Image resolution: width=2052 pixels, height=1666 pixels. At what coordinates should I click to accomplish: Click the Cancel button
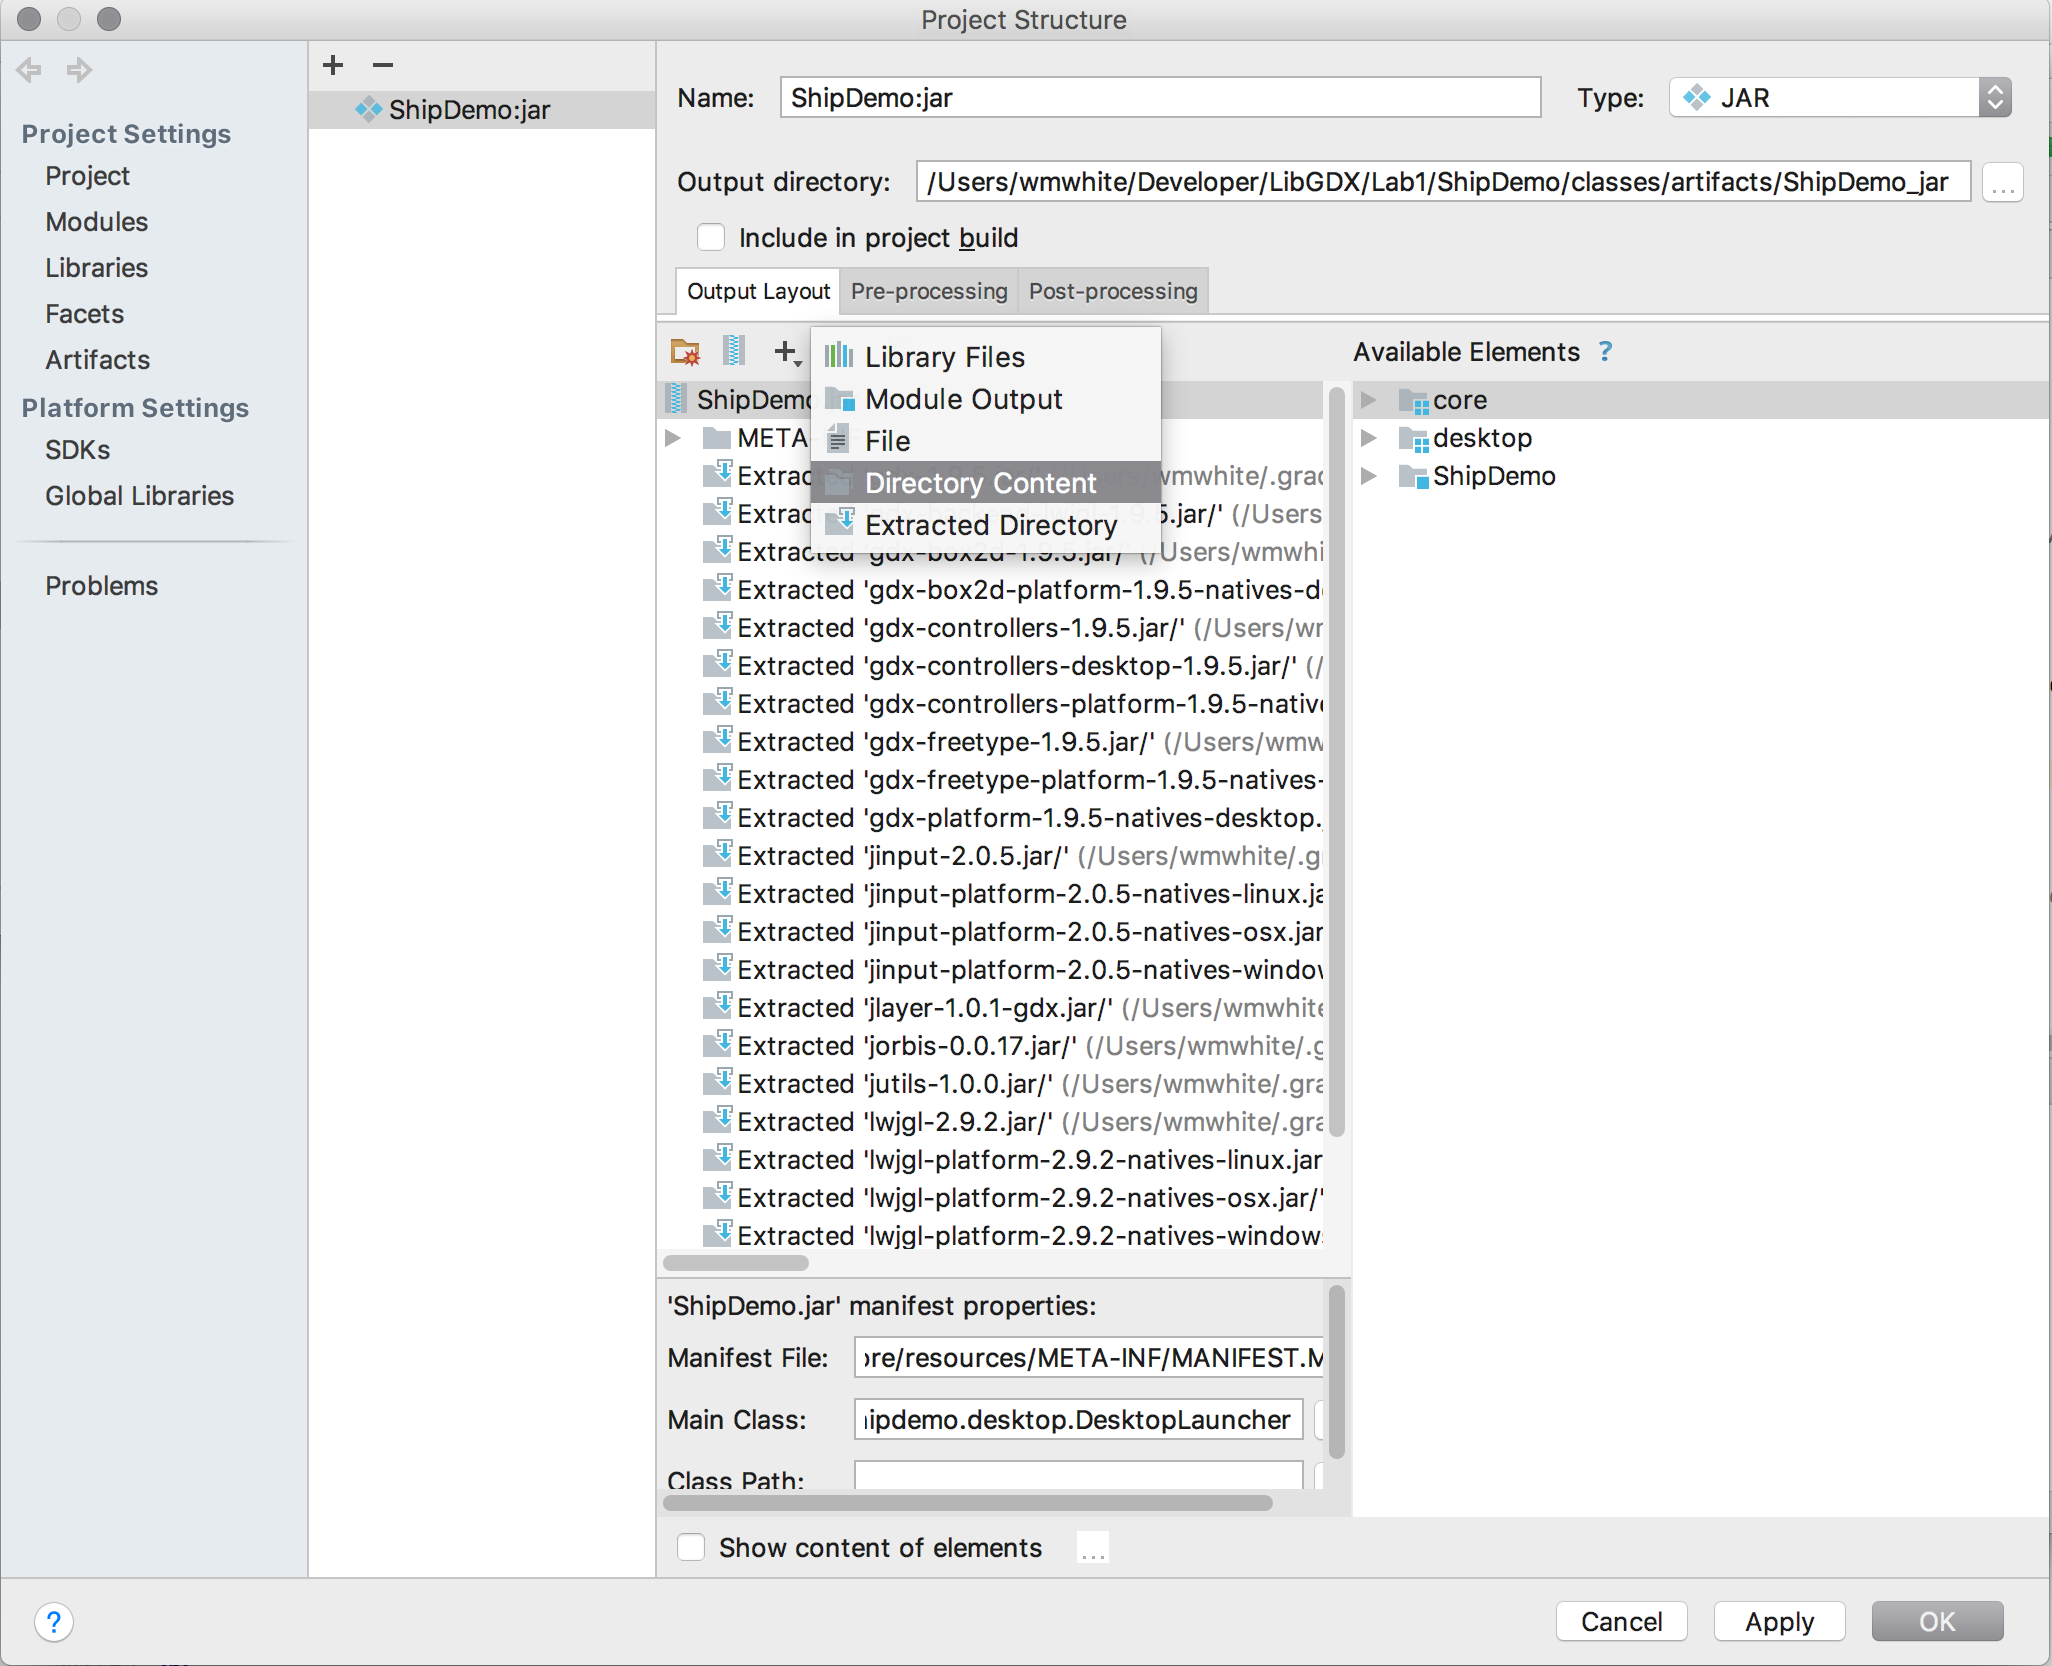(1621, 1621)
